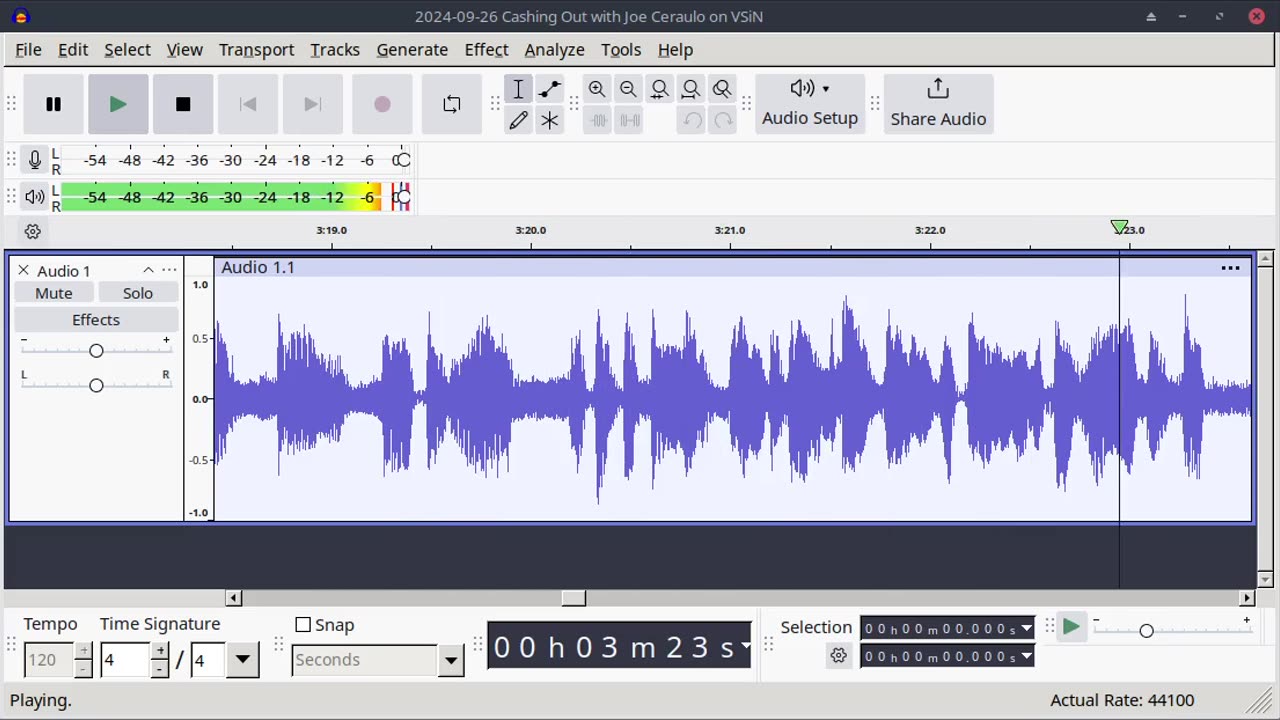Viewport: 1280px width, 720px height.
Task: Collapse the Audio 1 track
Action: (148, 270)
